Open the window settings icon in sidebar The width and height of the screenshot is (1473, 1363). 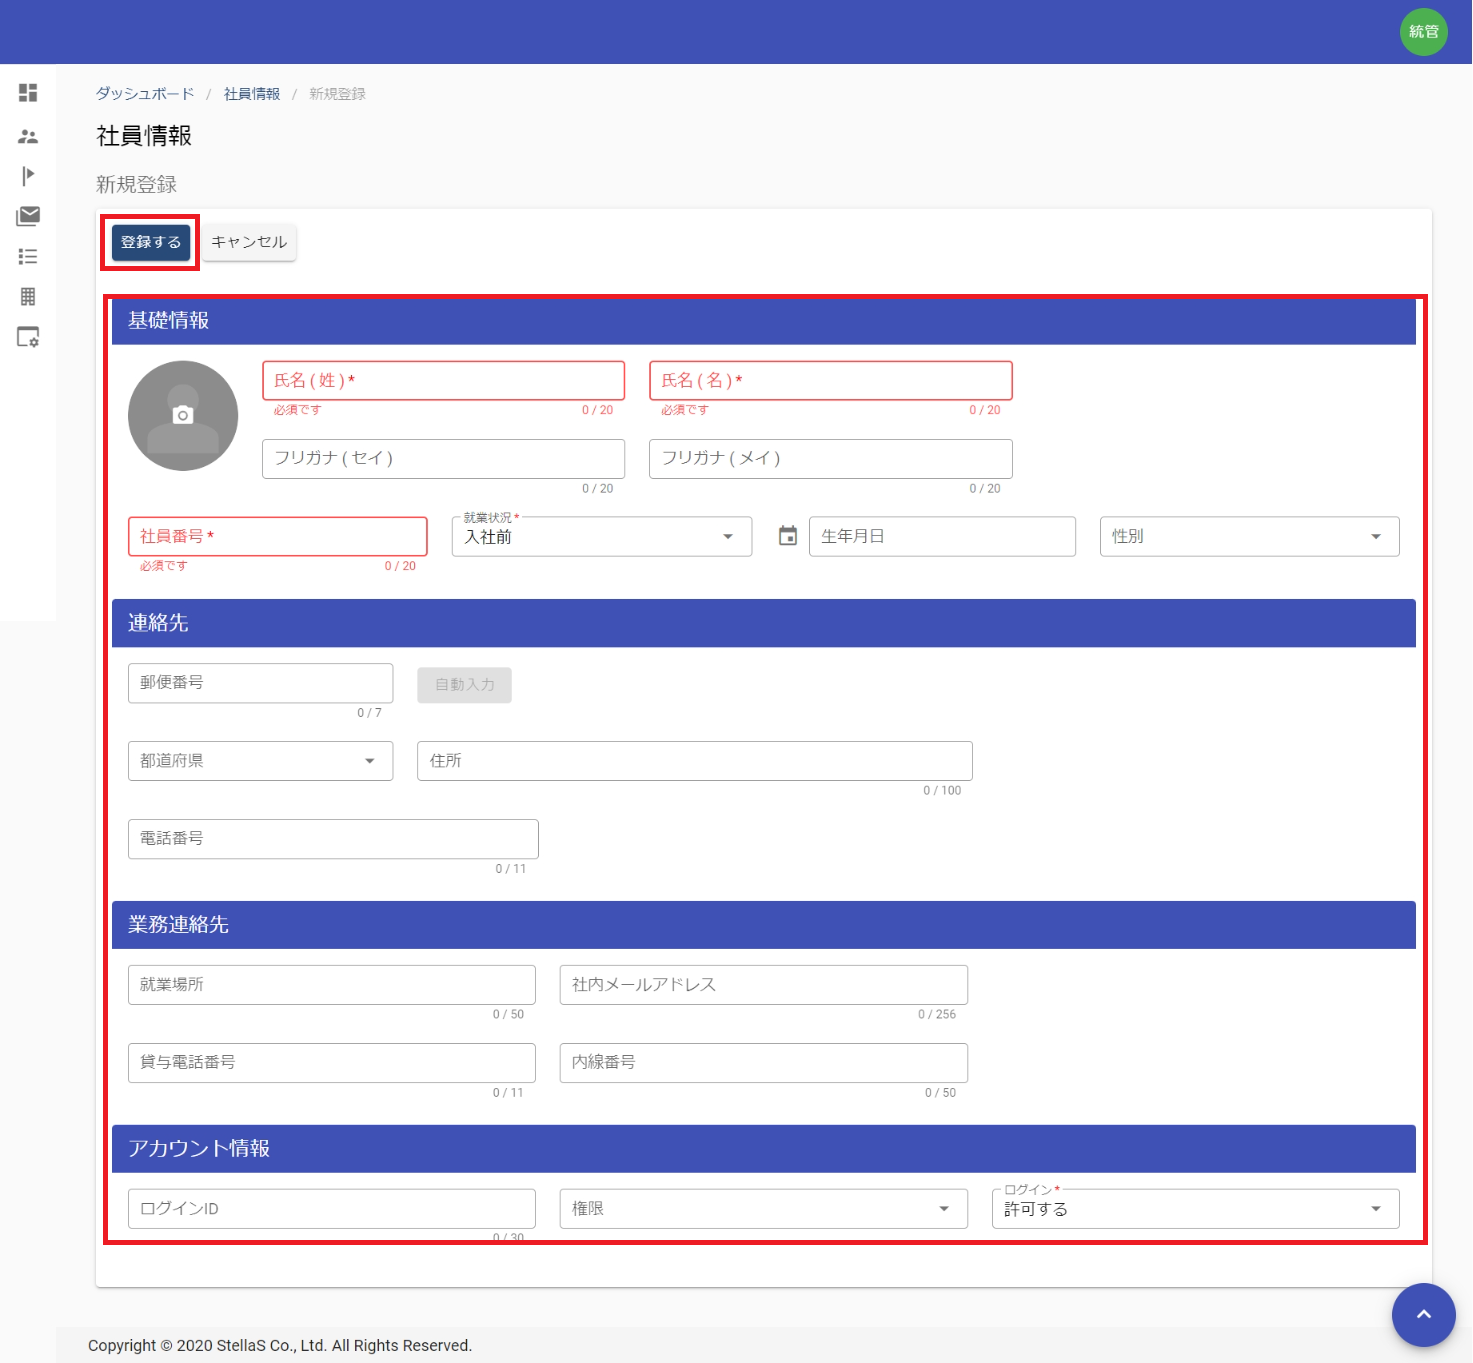pyautogui.click(x=28, y=338)
